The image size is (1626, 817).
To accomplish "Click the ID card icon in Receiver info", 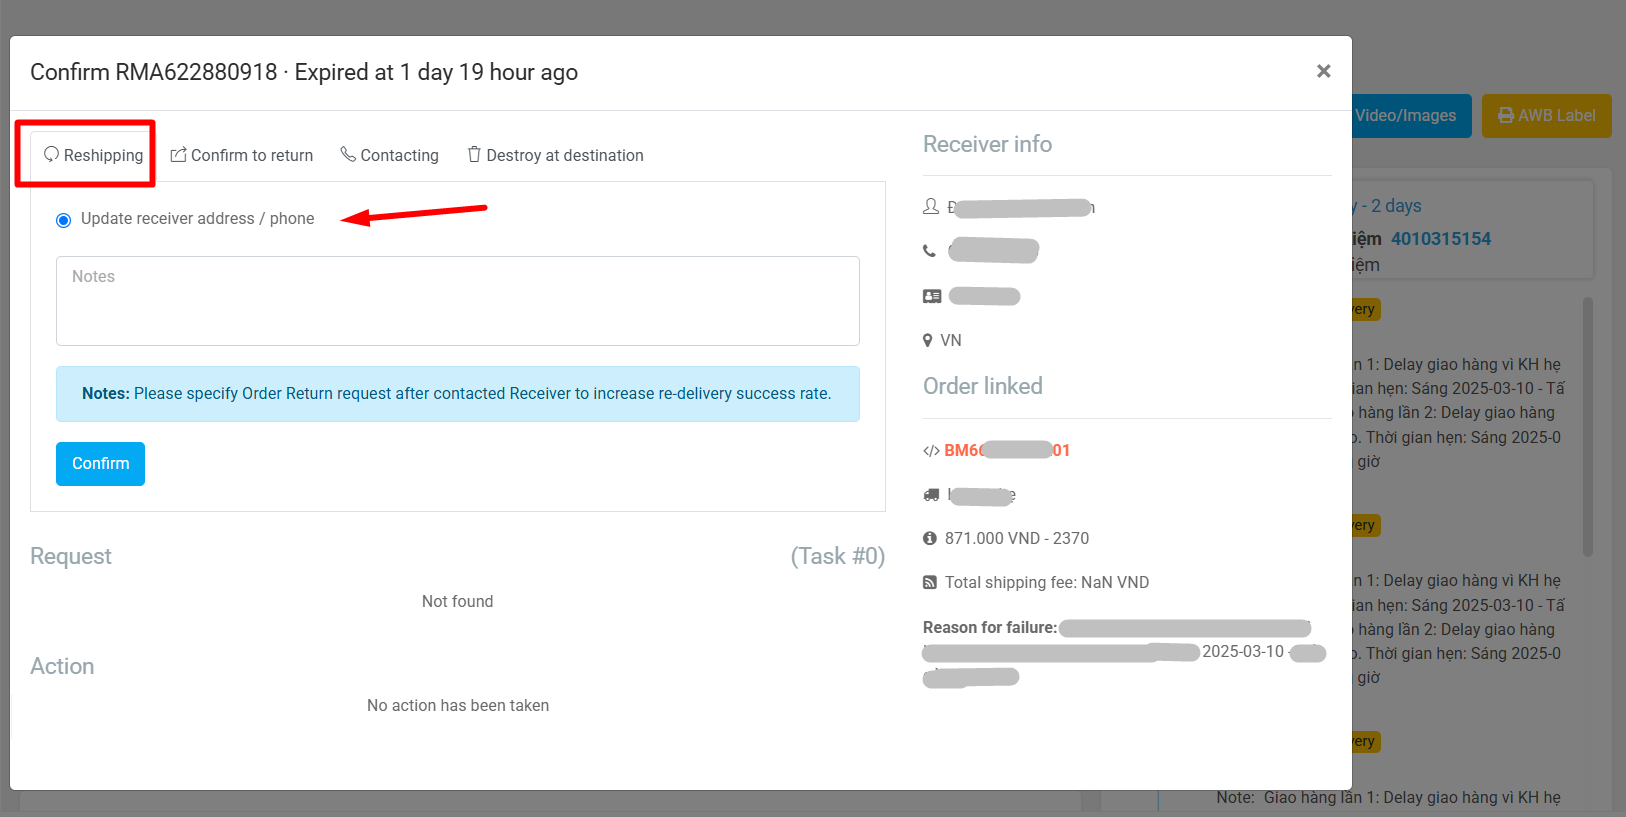I will [x=932, y=296].
